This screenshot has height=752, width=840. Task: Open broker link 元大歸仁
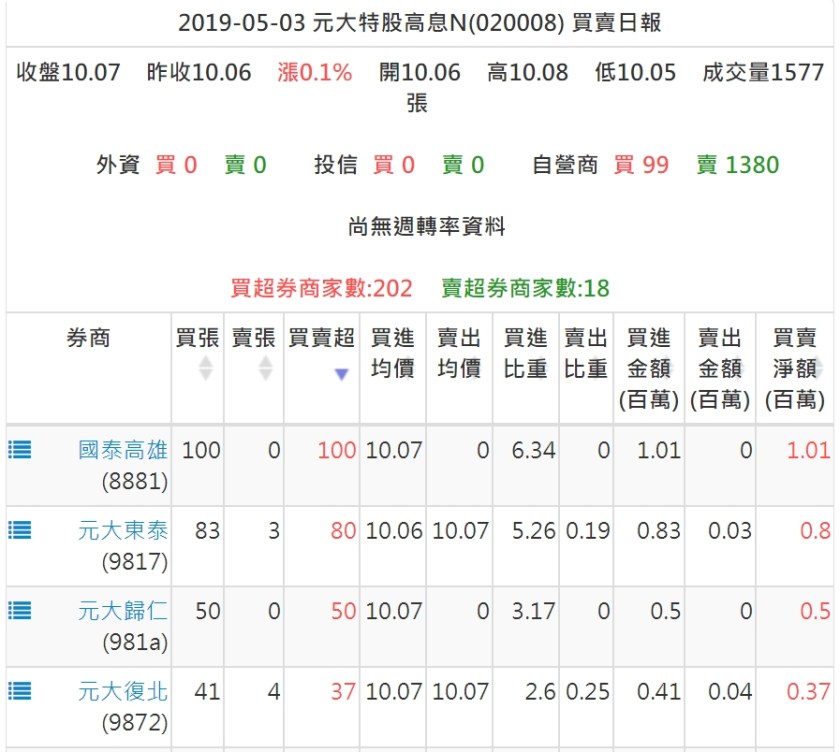coord(123,611)
